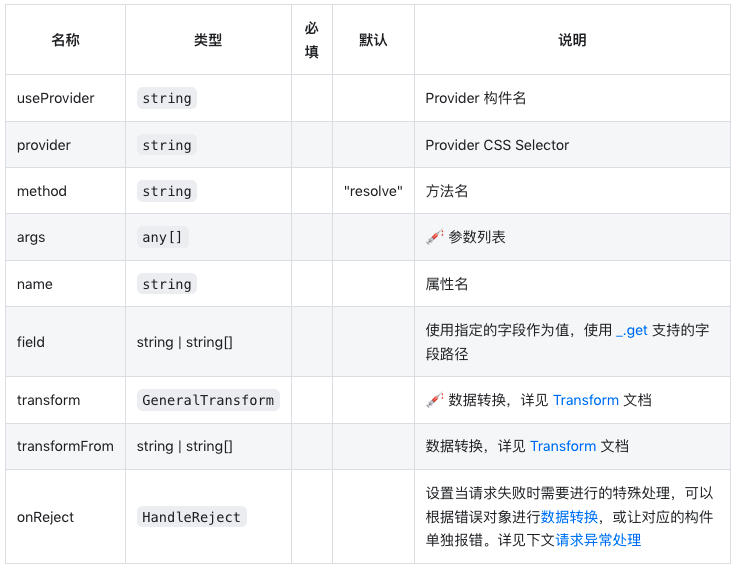This screenshot has width=736, height=568.
Task: Click the 默认 column header
Action: 373,40
